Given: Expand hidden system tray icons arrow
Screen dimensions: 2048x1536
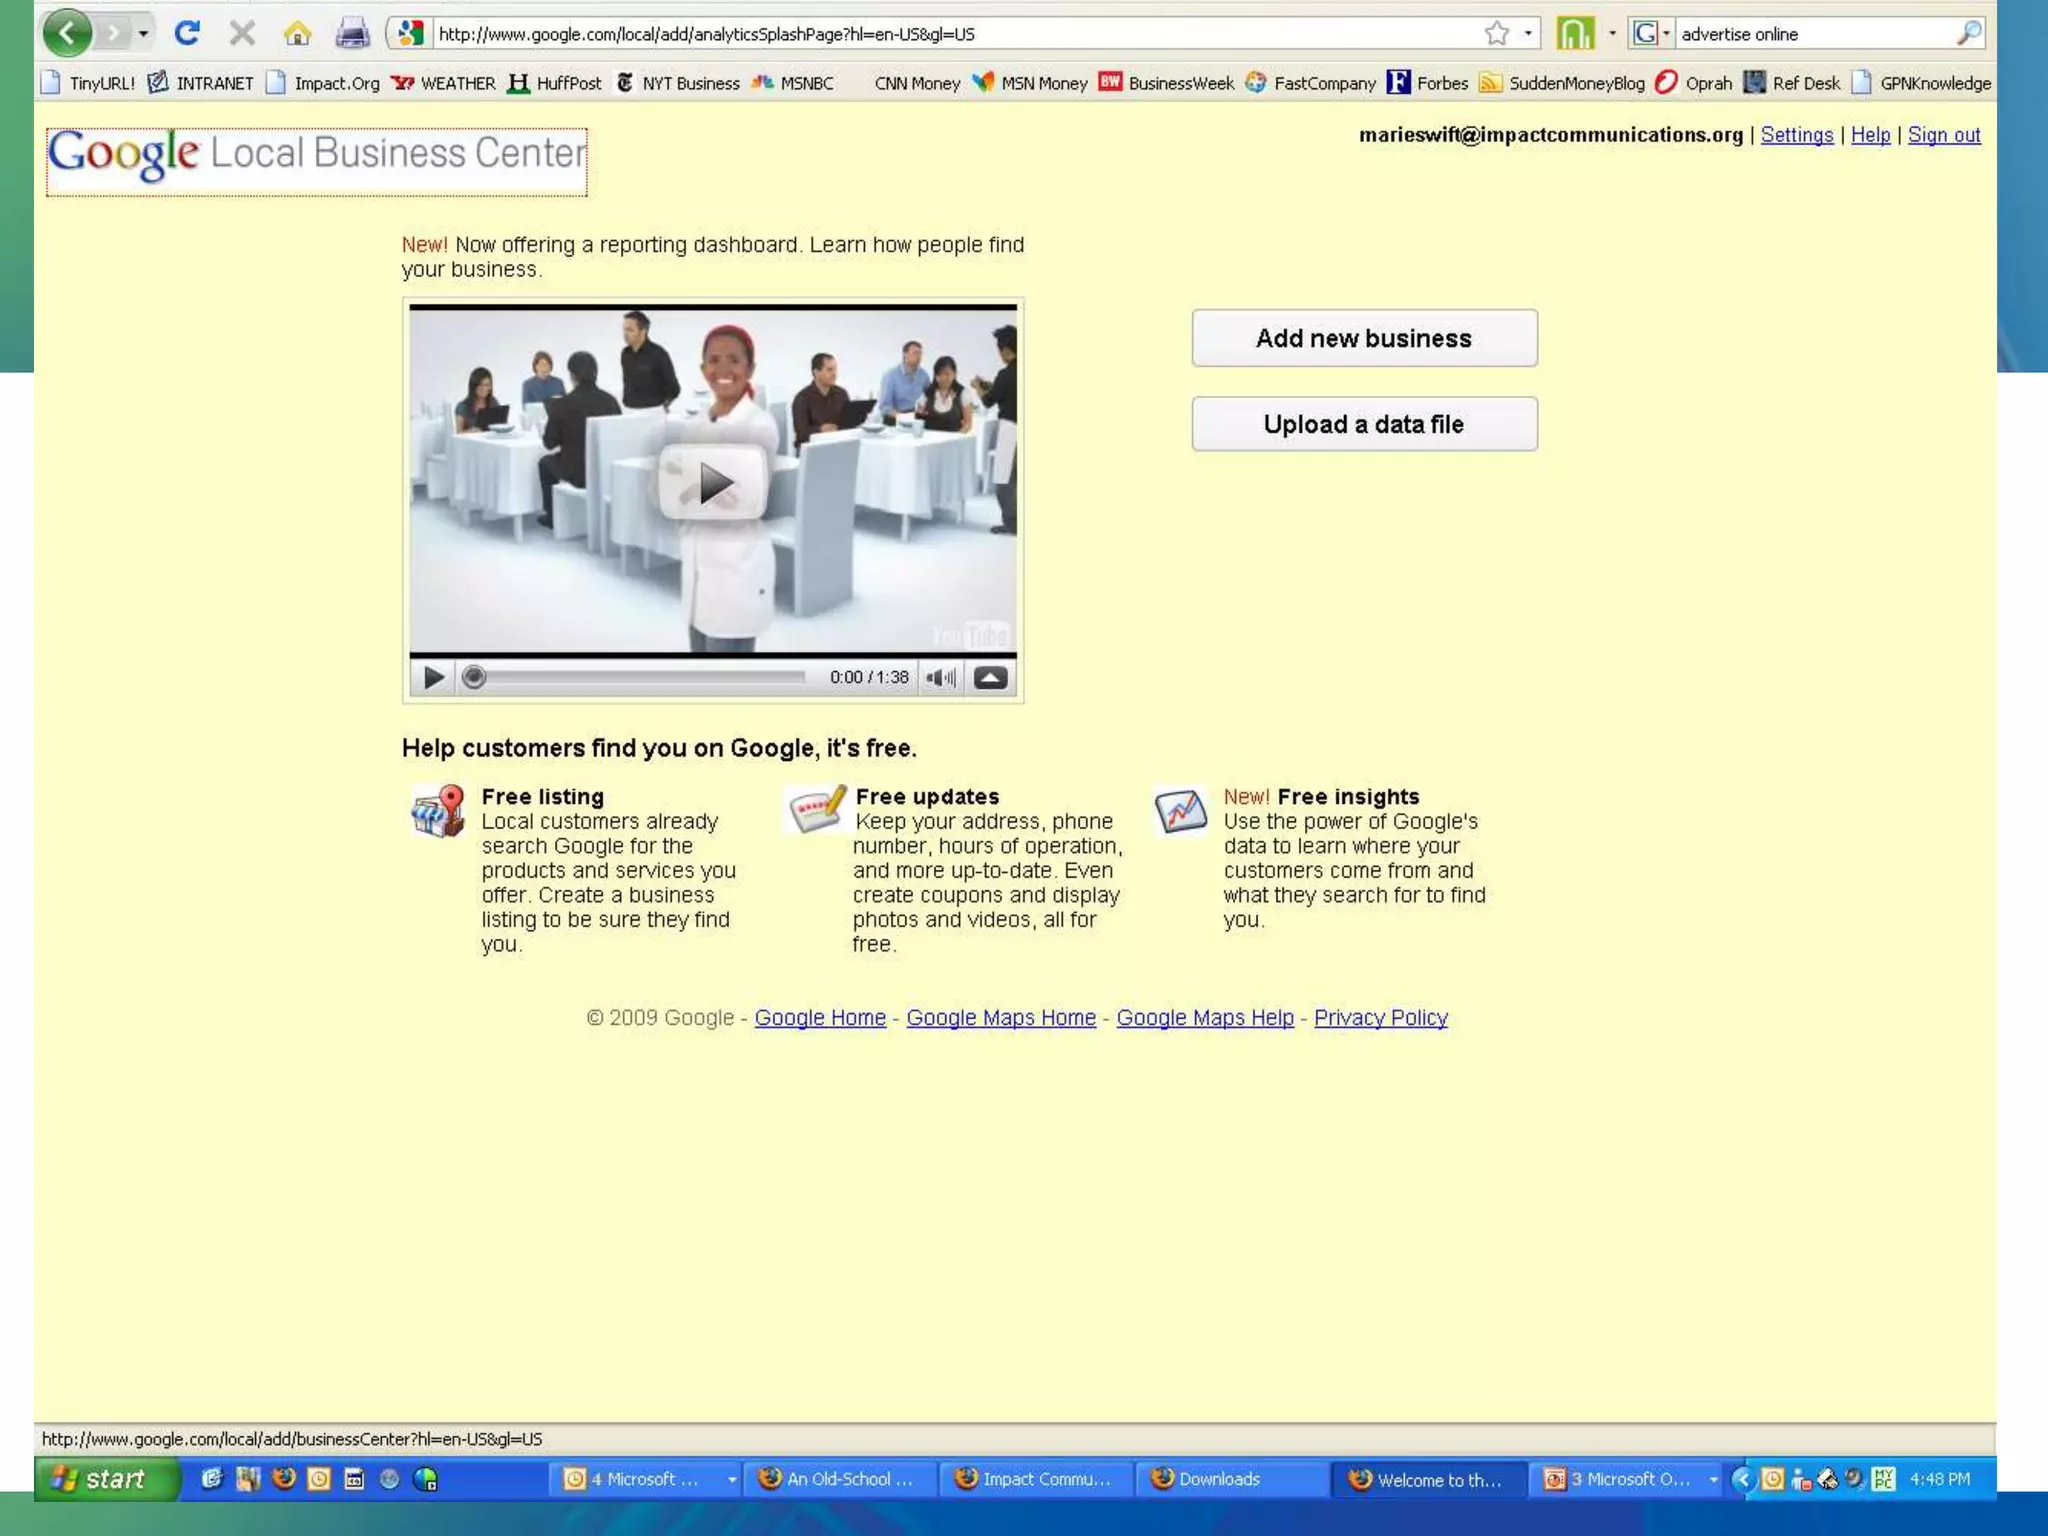Looking at the screenshot, I should pos(1743,1479).
